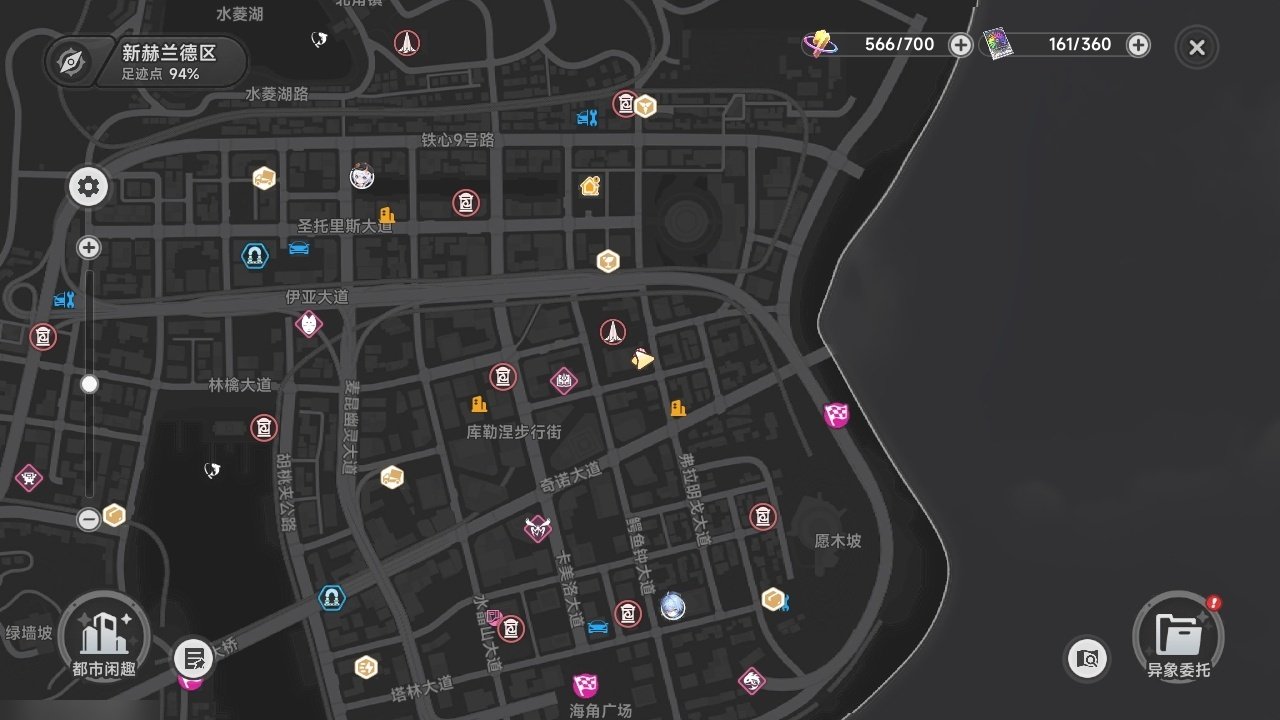
Task: Select box hexagon beside zoom-out button
Action: click(x=114, y=515)
